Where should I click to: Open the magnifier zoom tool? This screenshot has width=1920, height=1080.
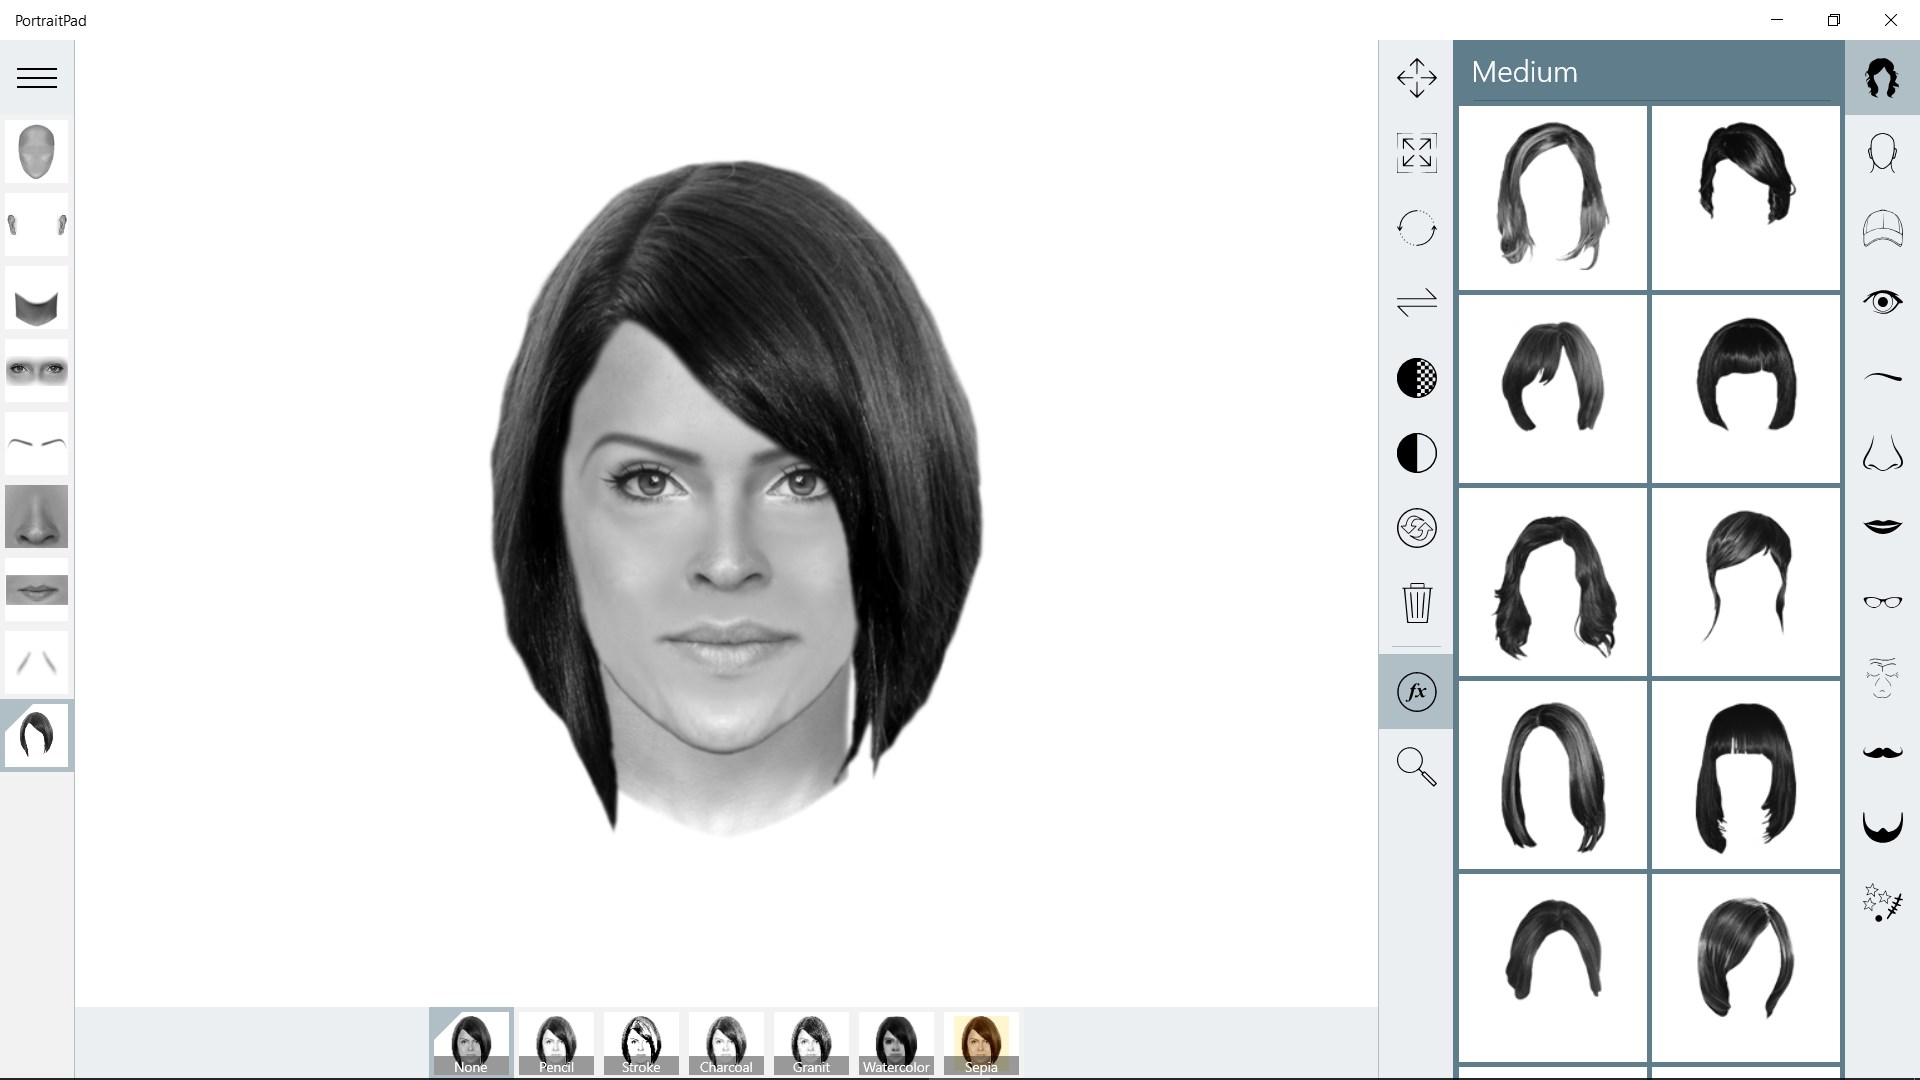click(x=1416, y=767)
